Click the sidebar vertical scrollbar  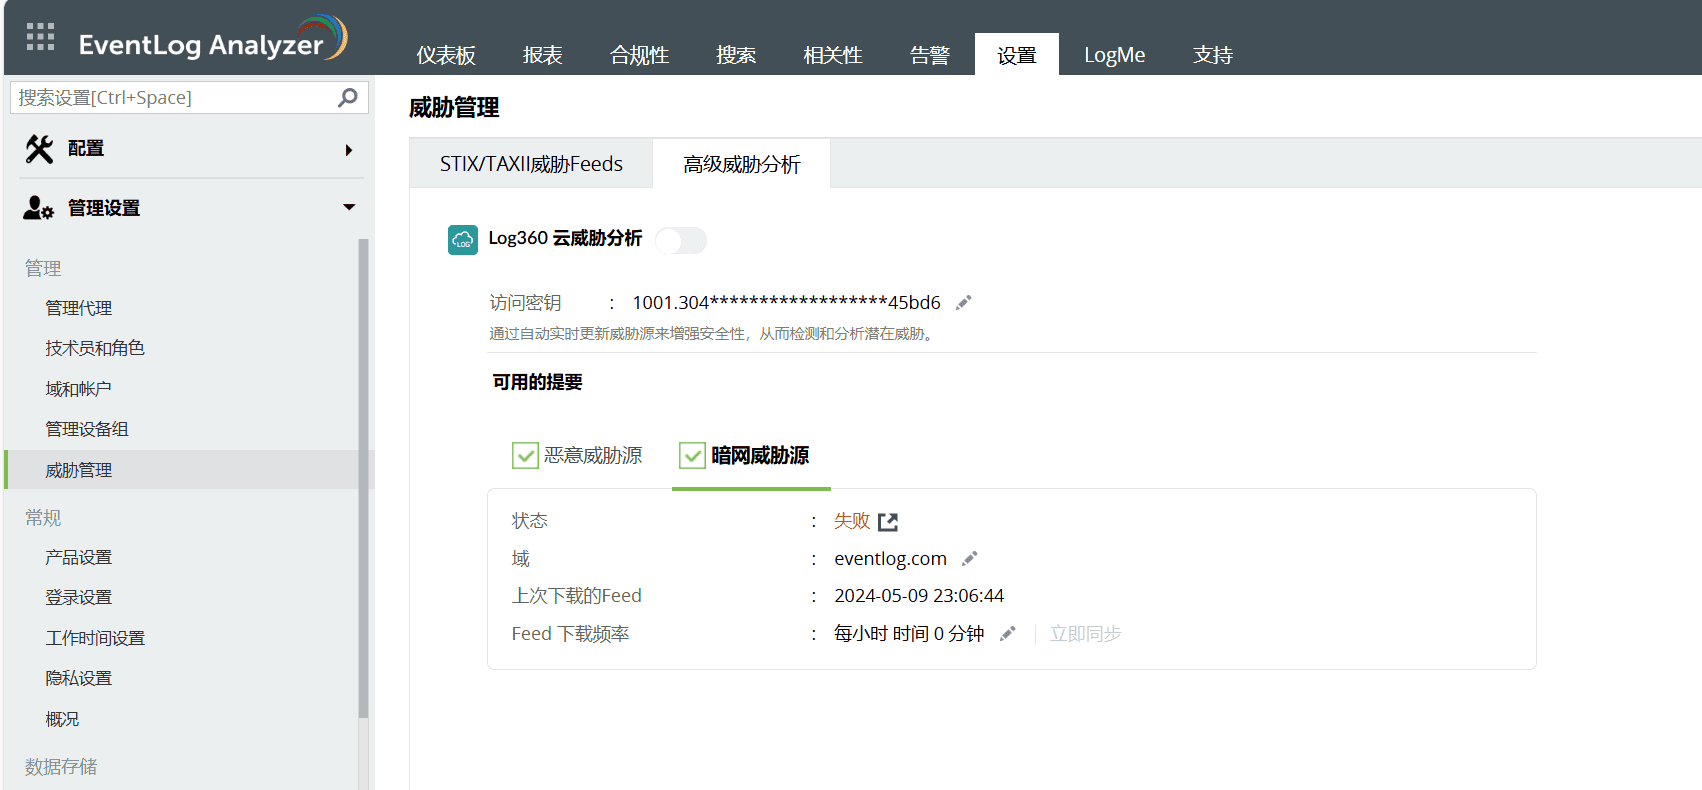(364, 478)
